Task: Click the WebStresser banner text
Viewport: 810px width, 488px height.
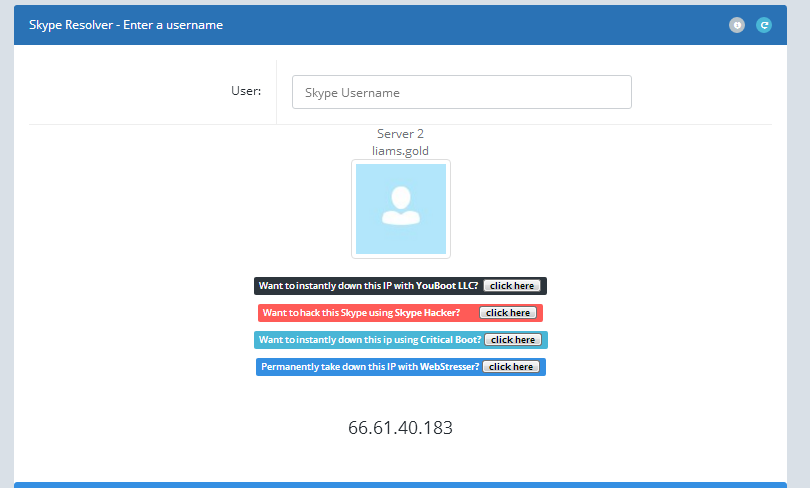Action: 370,366
